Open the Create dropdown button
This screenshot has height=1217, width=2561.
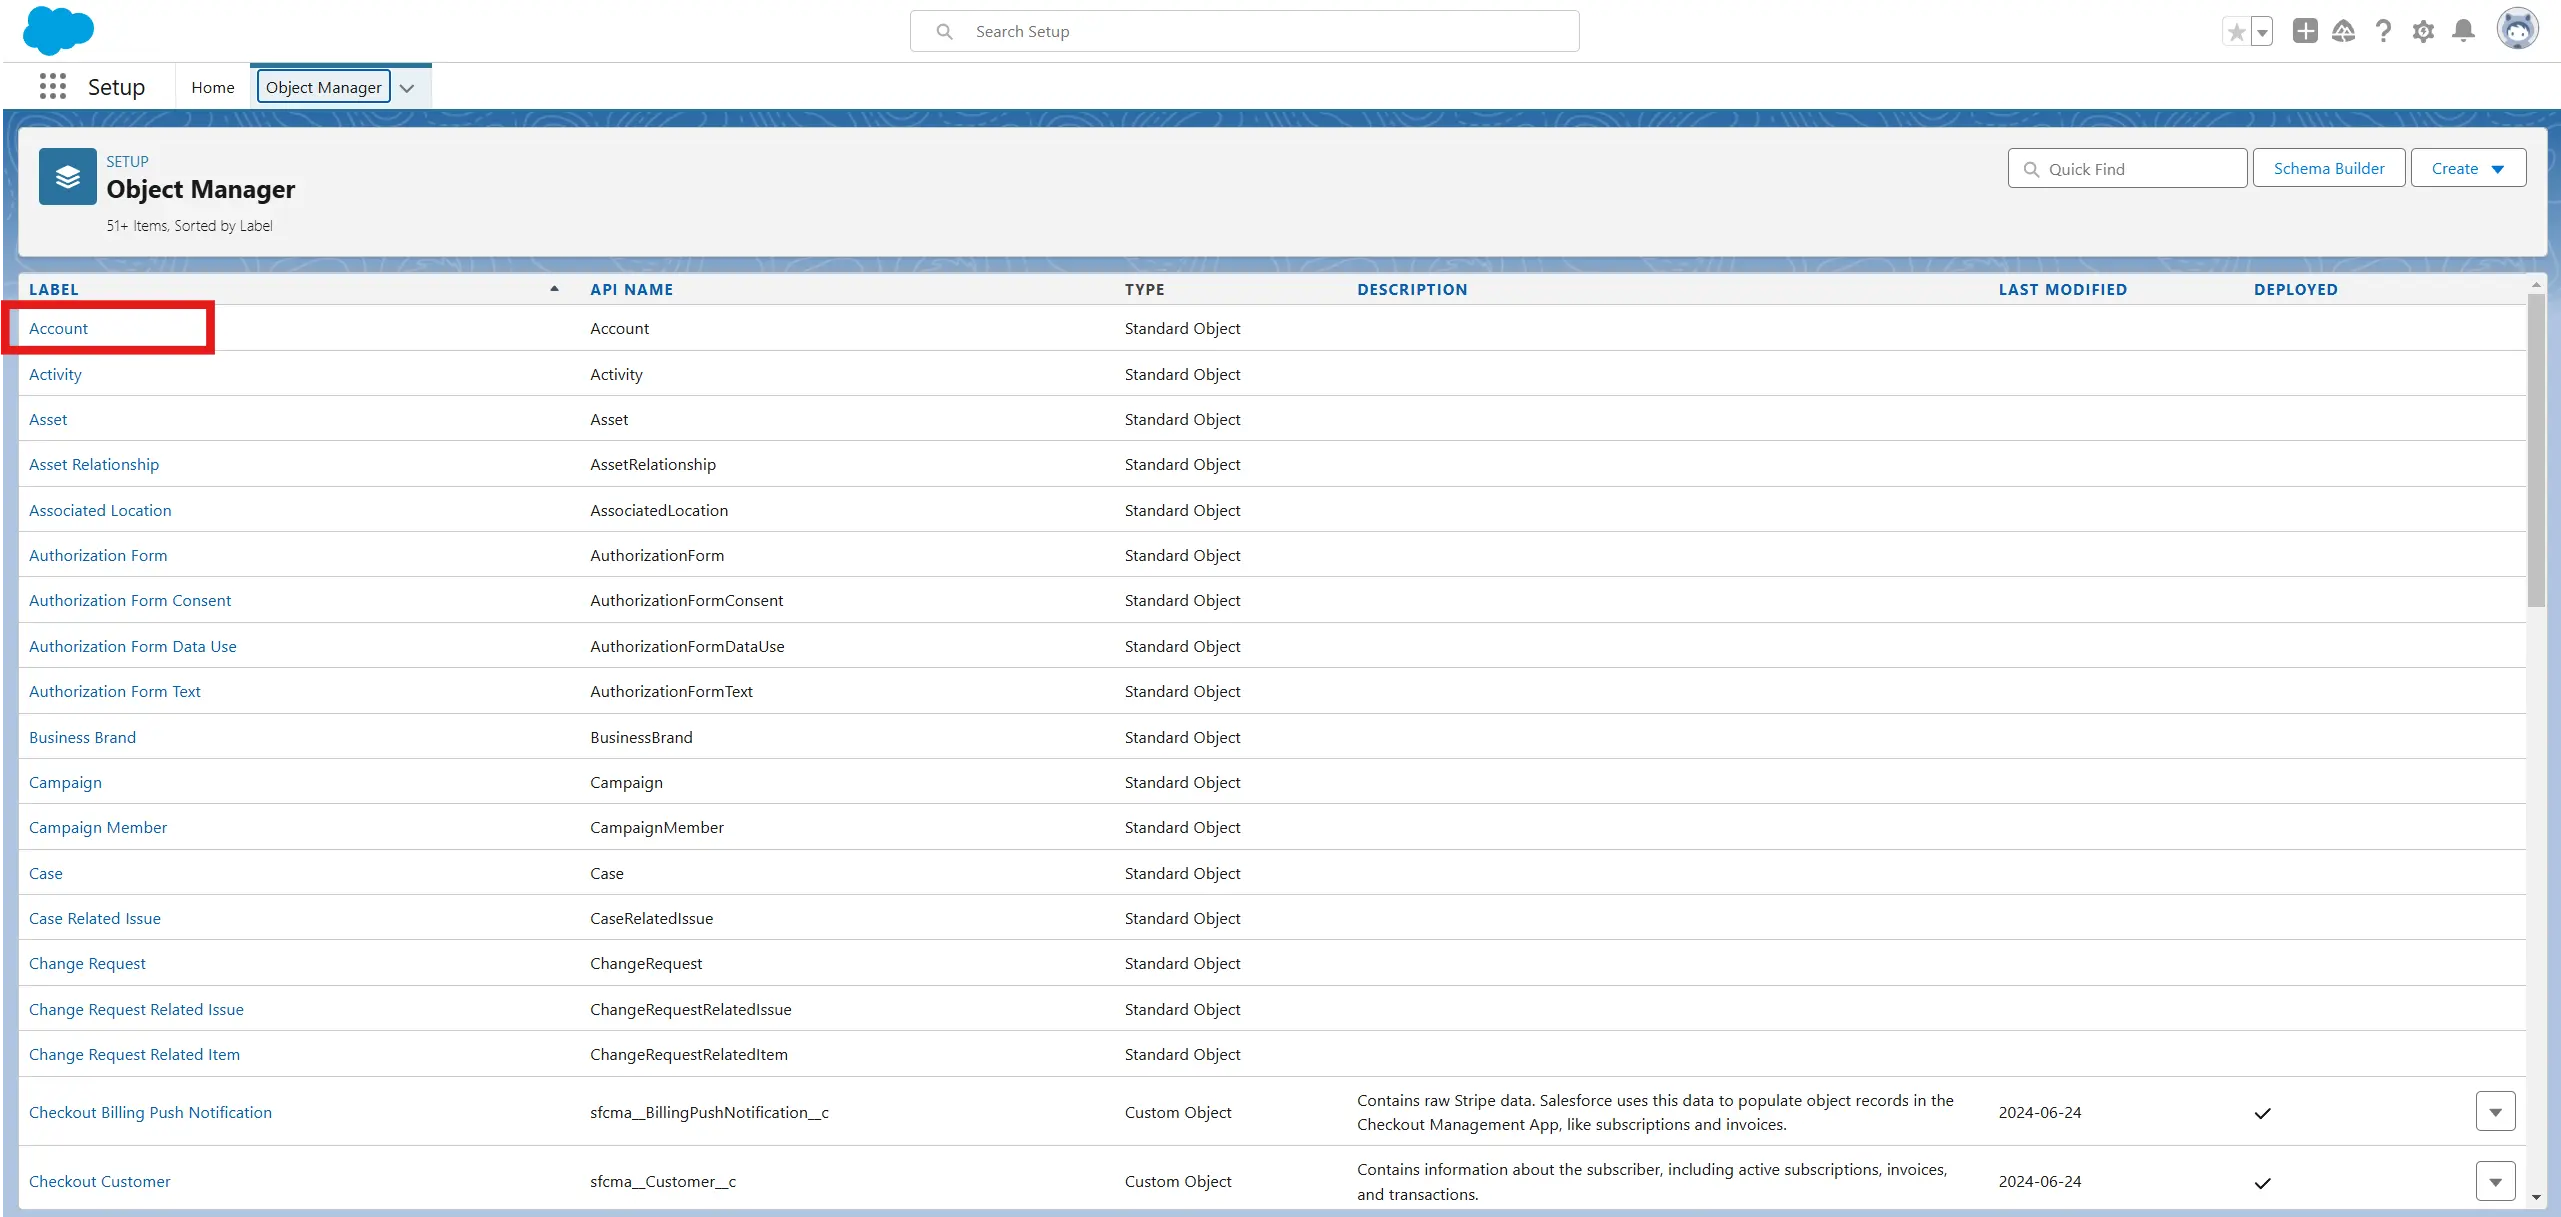[x=2467, y=168]
